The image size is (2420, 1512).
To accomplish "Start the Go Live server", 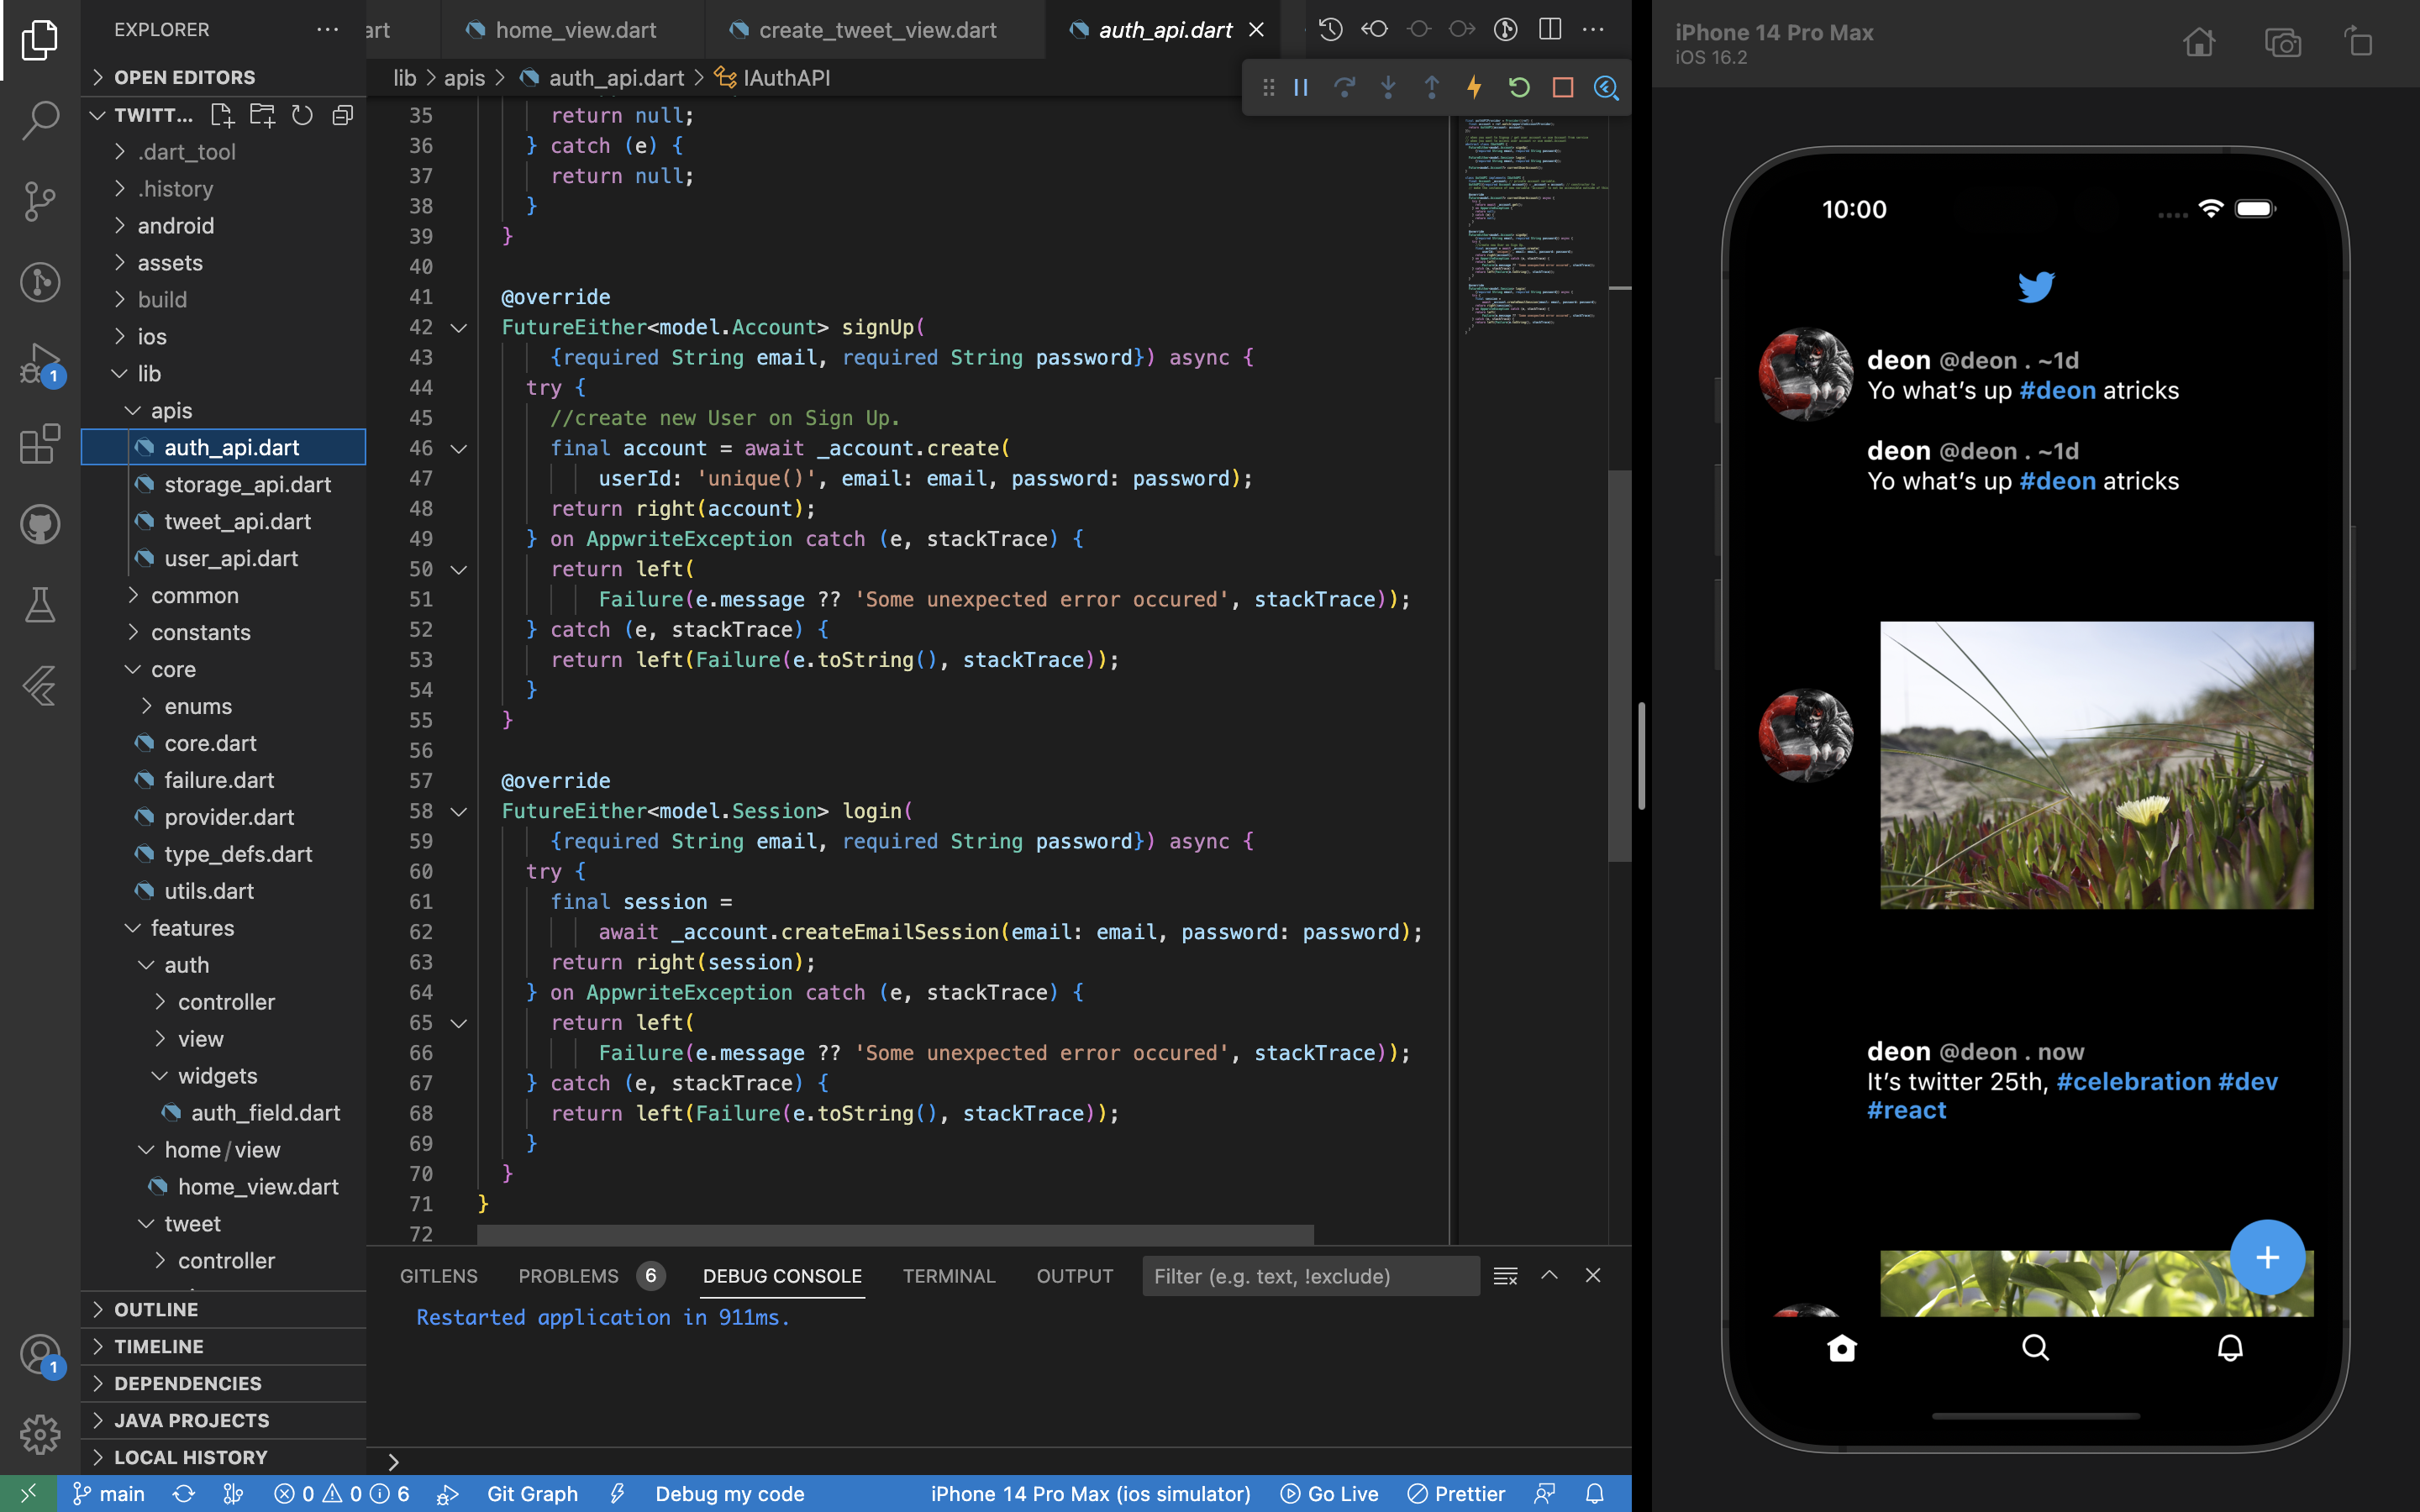I will (1330, 1493).
